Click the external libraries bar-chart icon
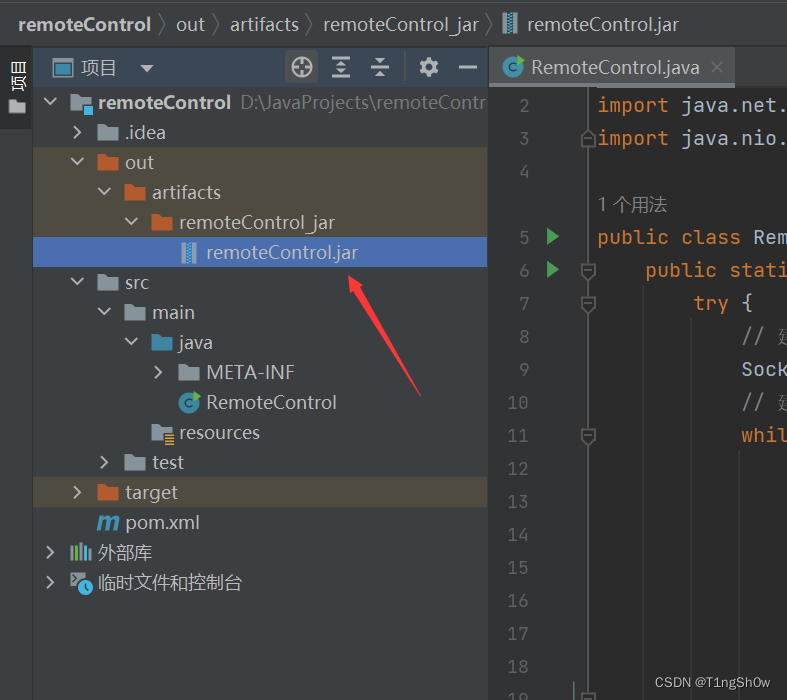This screenshot has height=700, width=787. pyautogui.click(x=81, y=552)
